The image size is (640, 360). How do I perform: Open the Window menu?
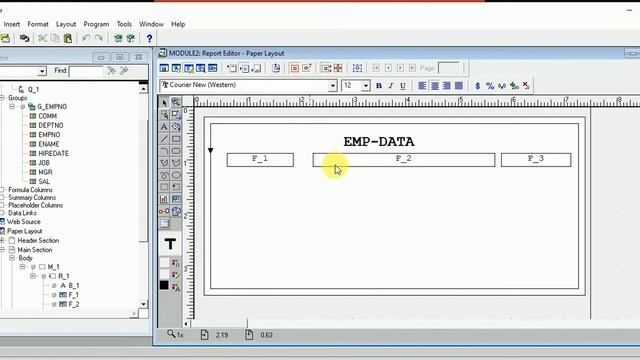pyautogui.click(x=151, y=24)
